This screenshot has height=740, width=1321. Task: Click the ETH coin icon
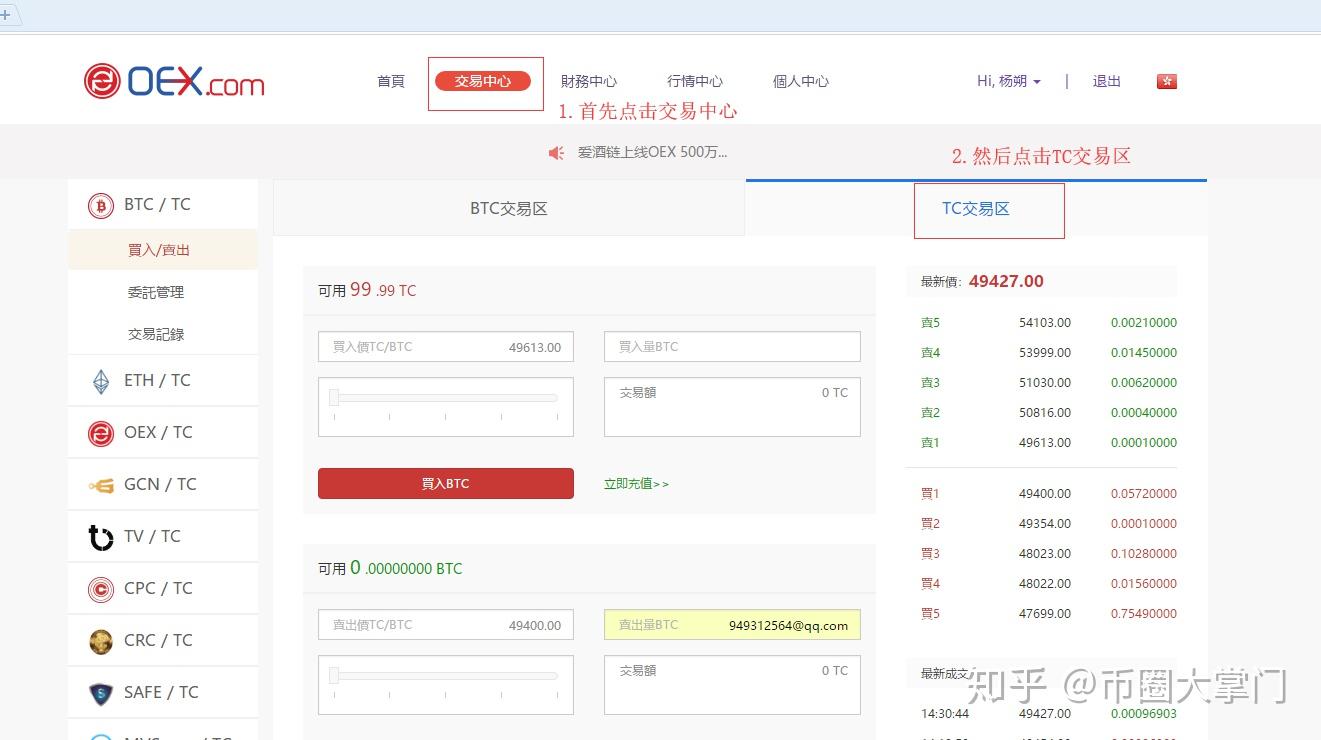100,380
